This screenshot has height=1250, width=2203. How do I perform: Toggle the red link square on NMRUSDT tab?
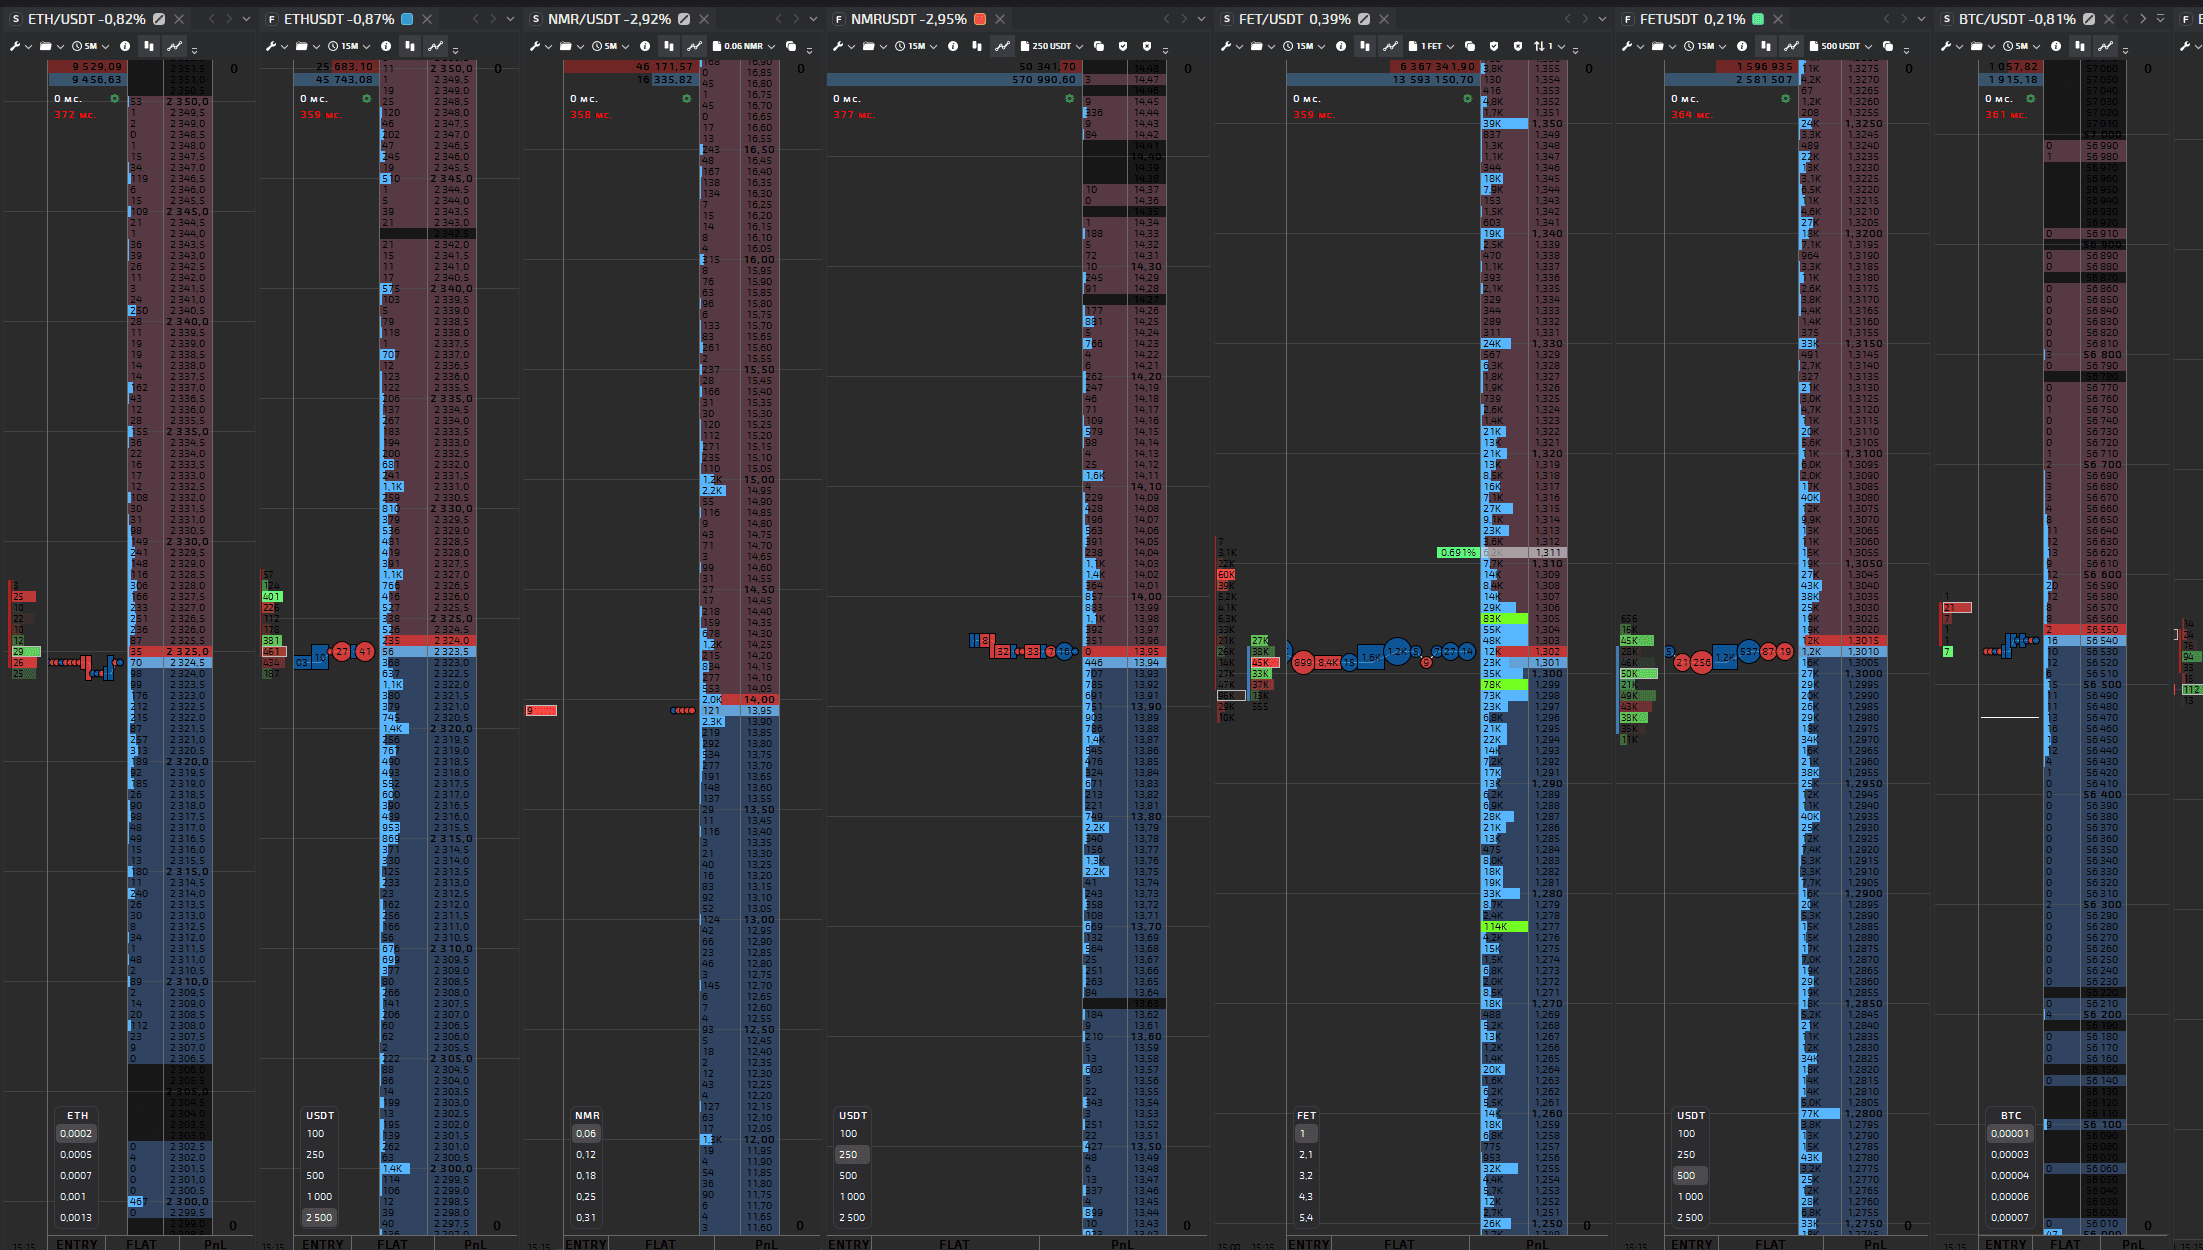980,19
